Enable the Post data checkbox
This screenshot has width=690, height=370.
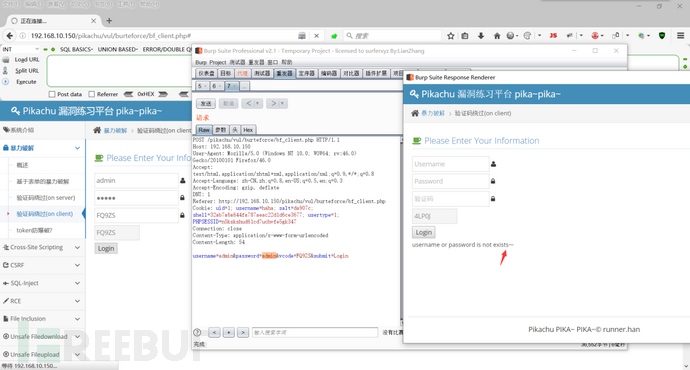tap(52, 94)
